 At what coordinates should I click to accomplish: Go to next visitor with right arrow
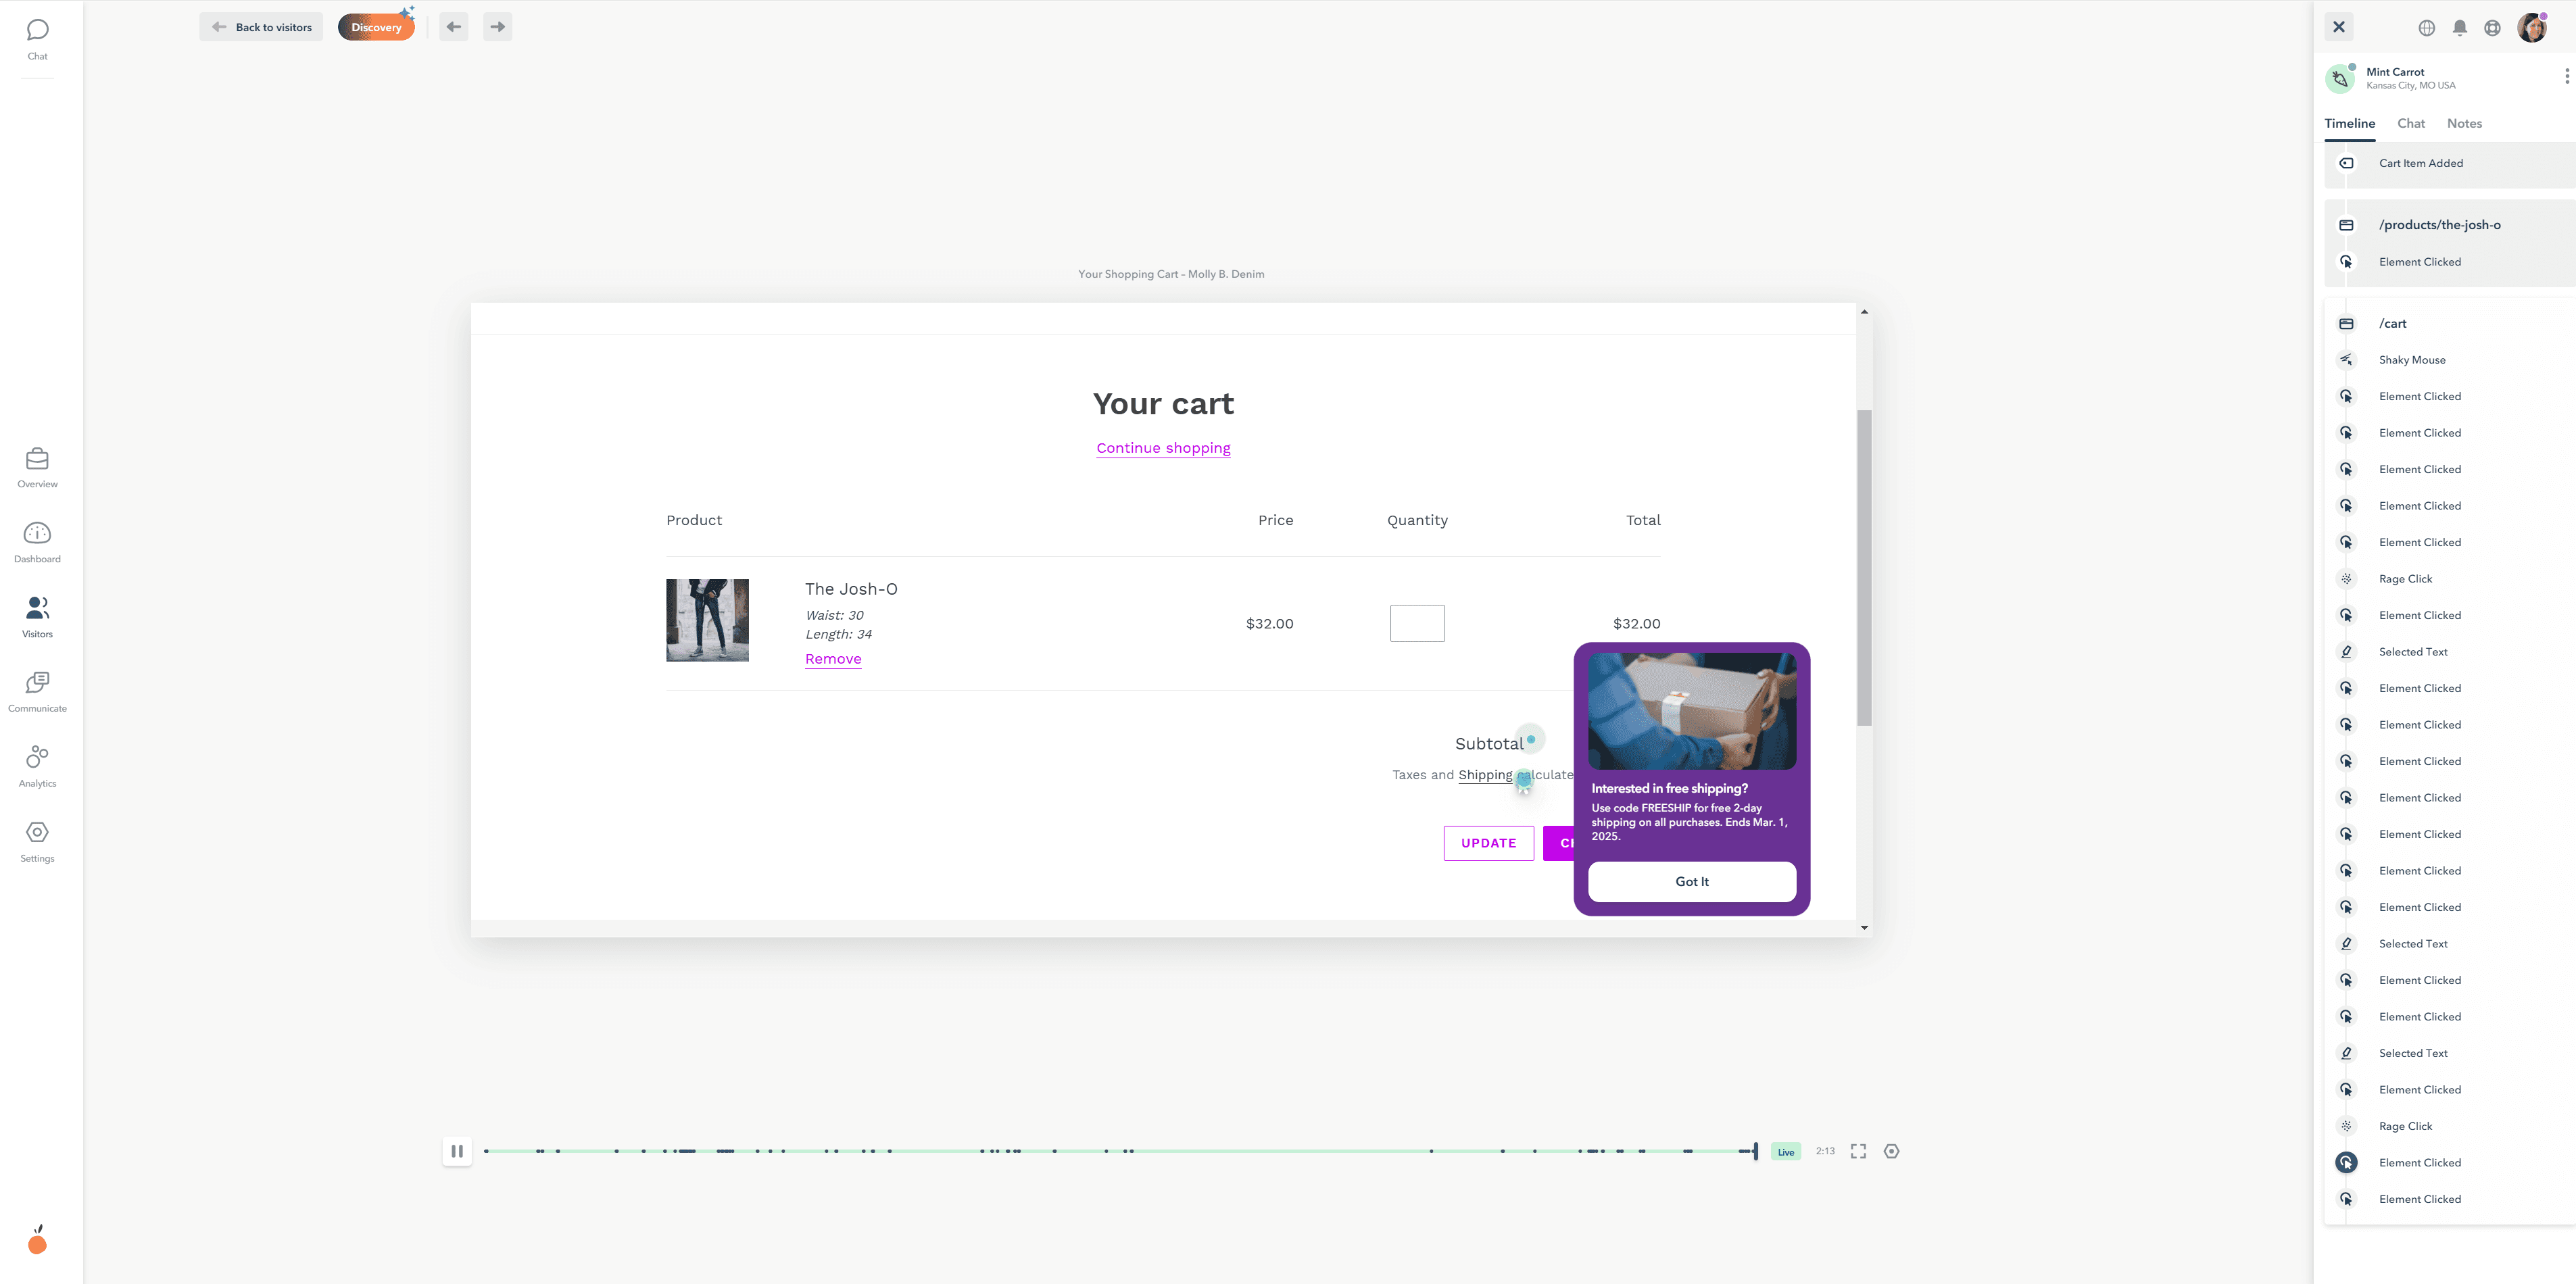498,27
